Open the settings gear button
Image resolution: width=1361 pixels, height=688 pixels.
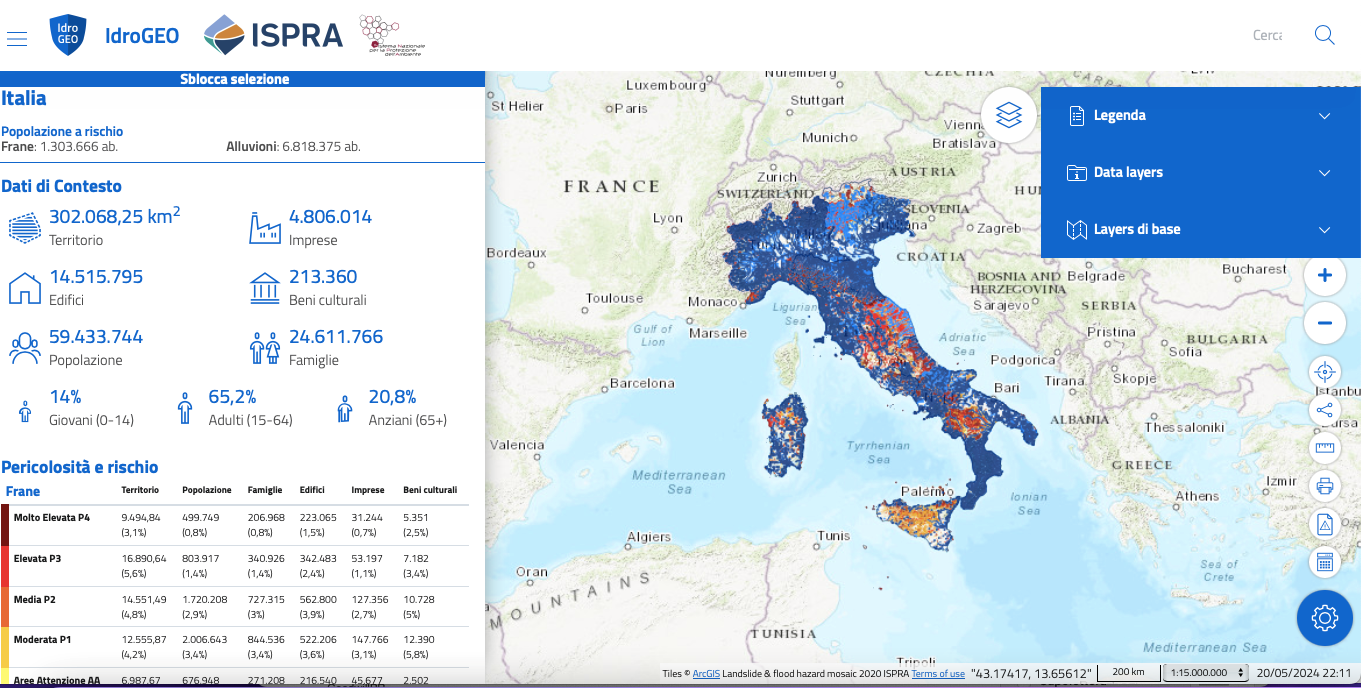(1325, 618)
